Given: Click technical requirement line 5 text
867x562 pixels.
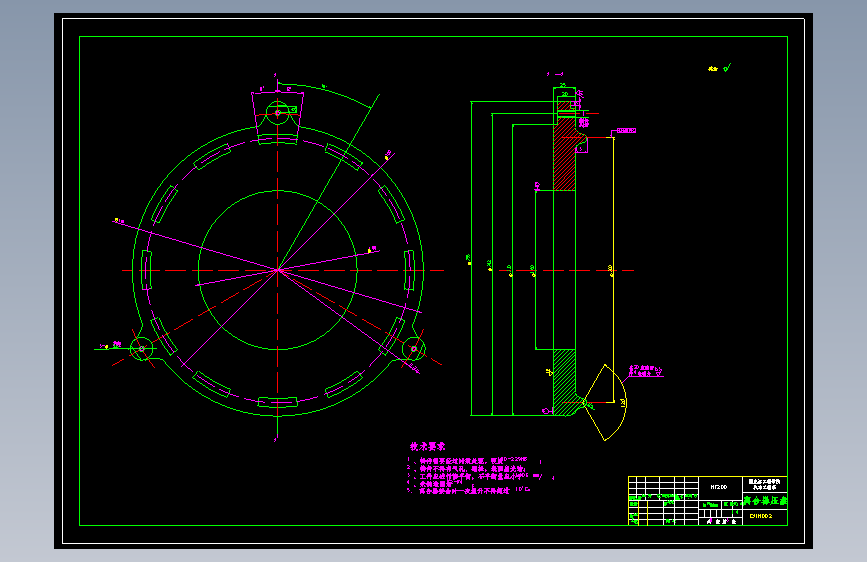Looking at the screenshot, I should 469,490.
